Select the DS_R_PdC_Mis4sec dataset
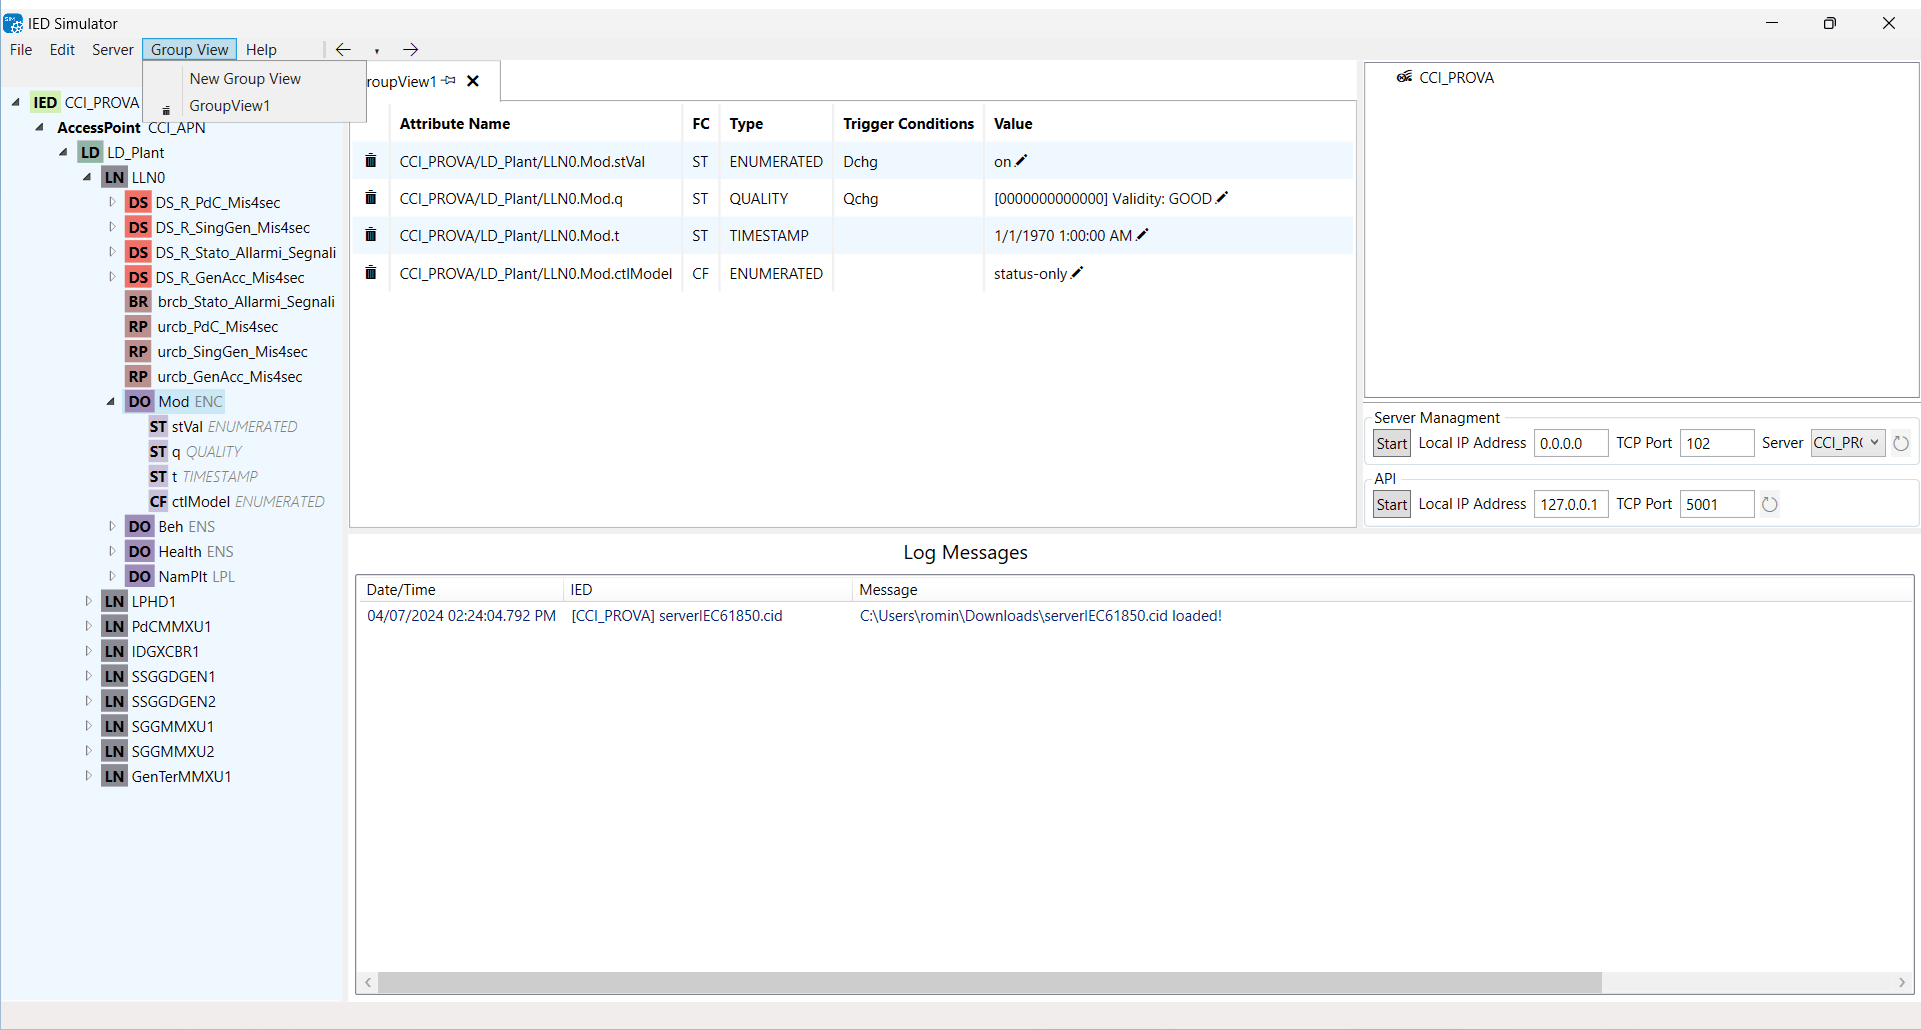Screen dimensions: 1921x1030 coord(204,202)
